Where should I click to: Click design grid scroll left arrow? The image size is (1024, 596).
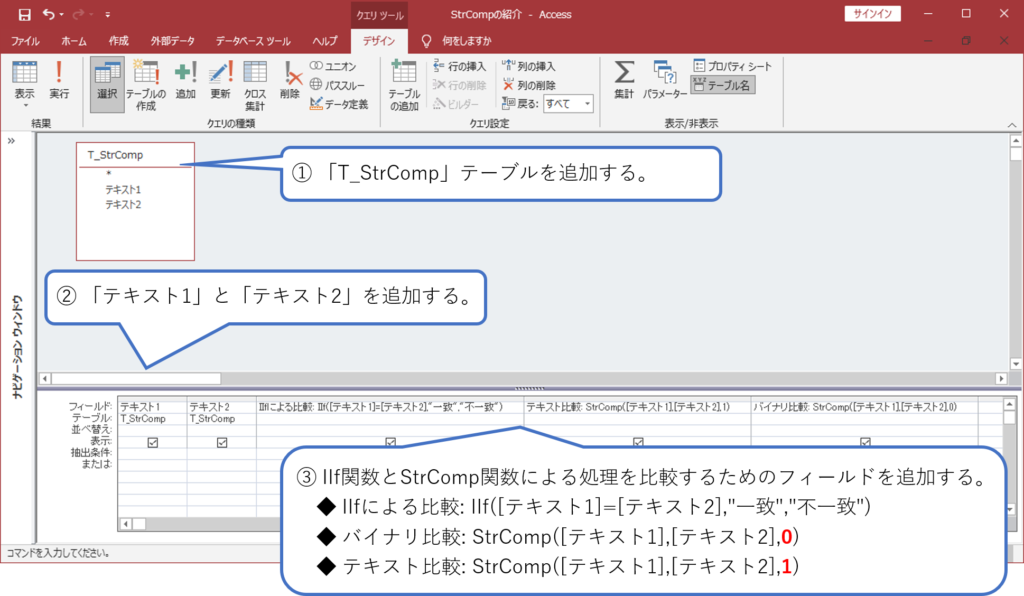pyautogui.click(x=125, y=524)
